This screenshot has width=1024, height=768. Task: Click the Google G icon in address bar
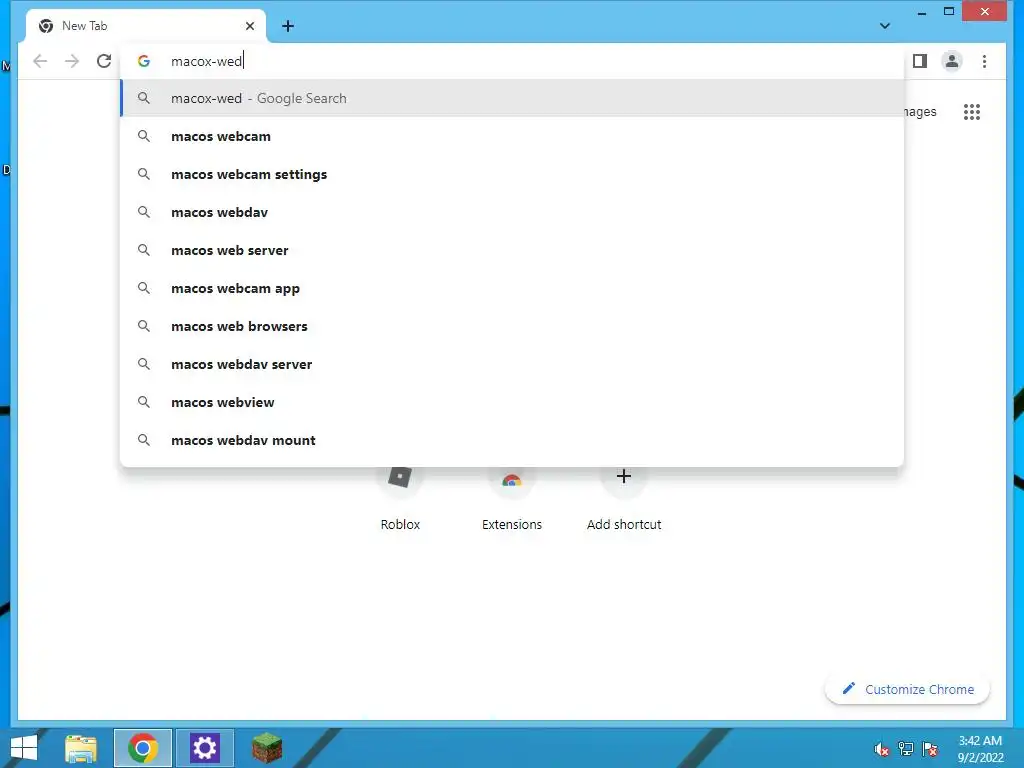[x=144, y=61]
